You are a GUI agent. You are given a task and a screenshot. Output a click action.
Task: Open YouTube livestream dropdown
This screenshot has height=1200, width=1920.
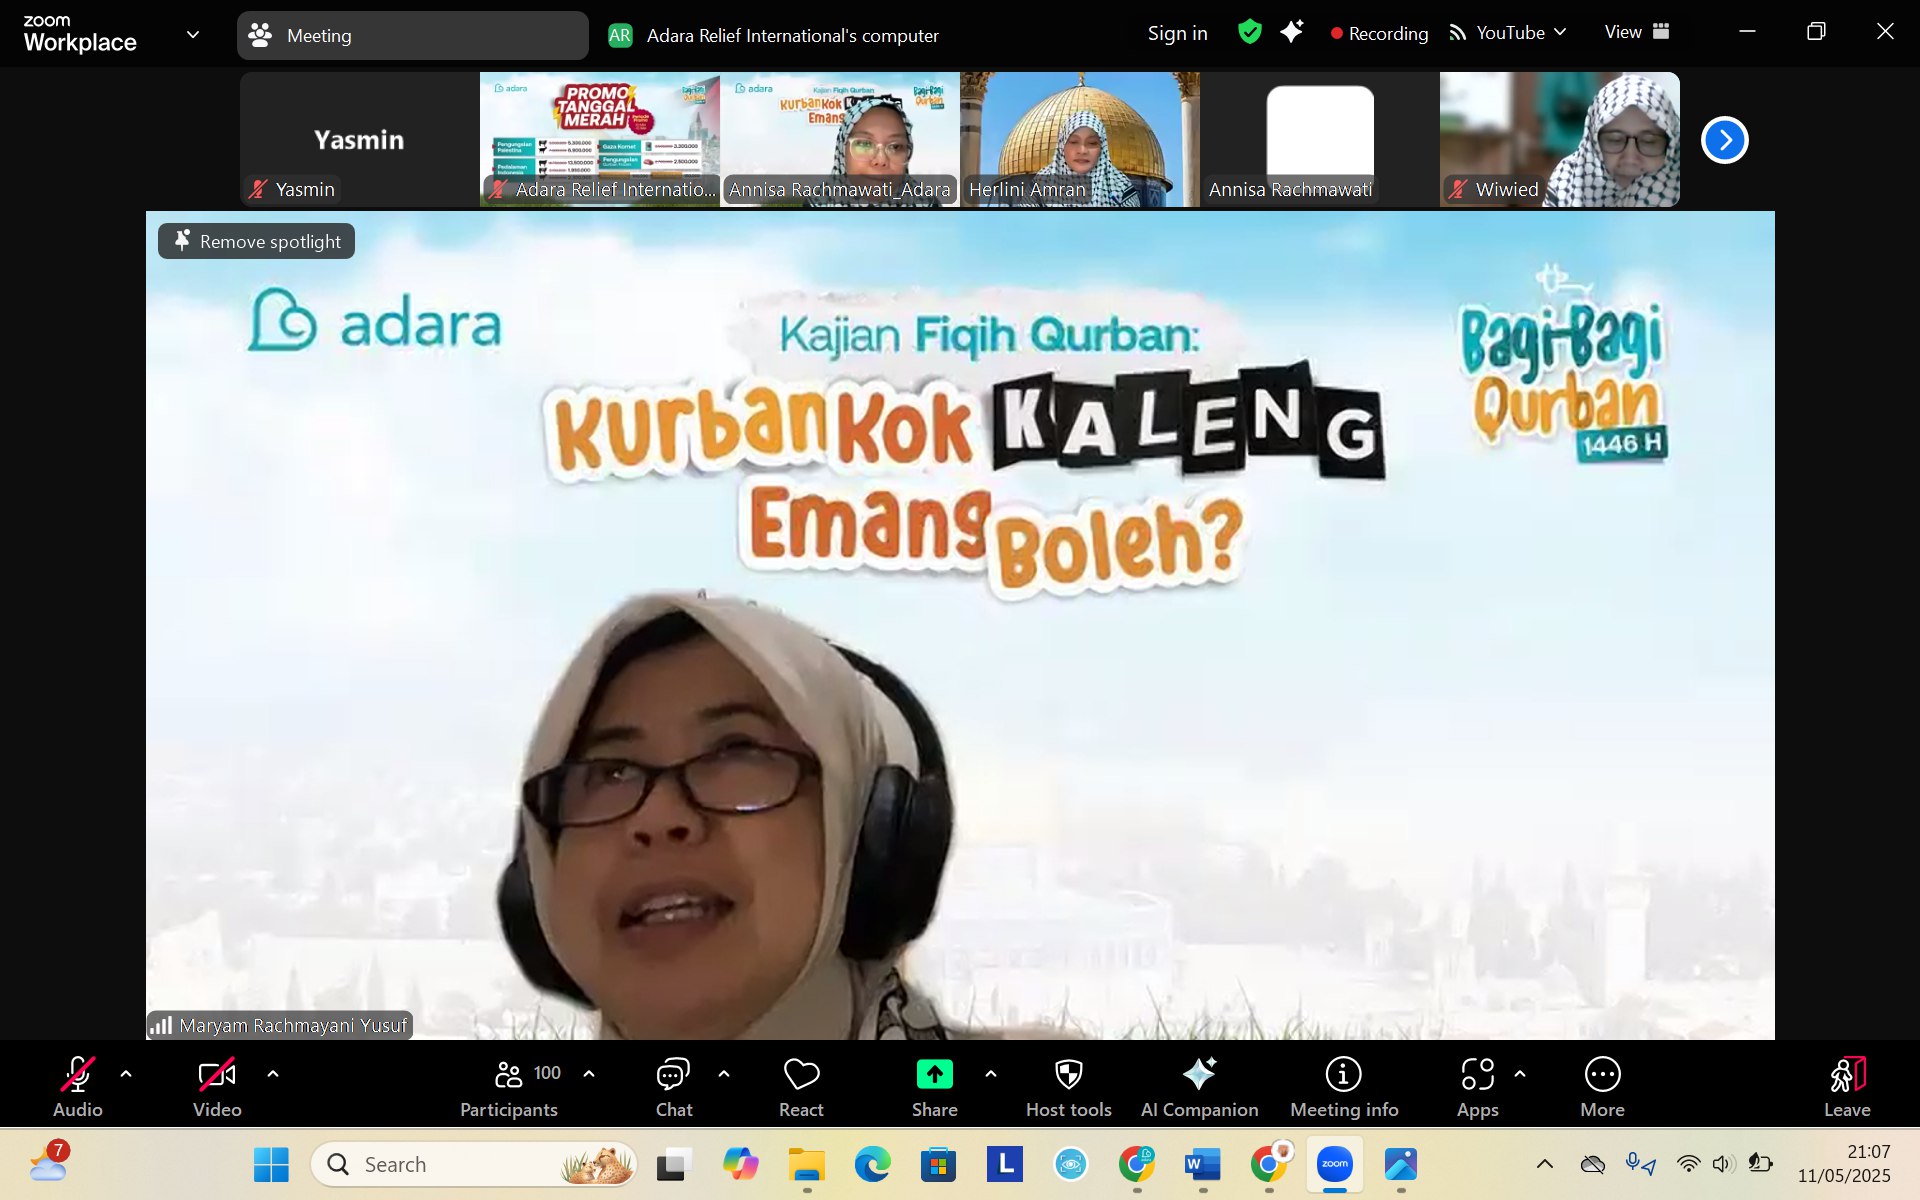(1508, 33)
